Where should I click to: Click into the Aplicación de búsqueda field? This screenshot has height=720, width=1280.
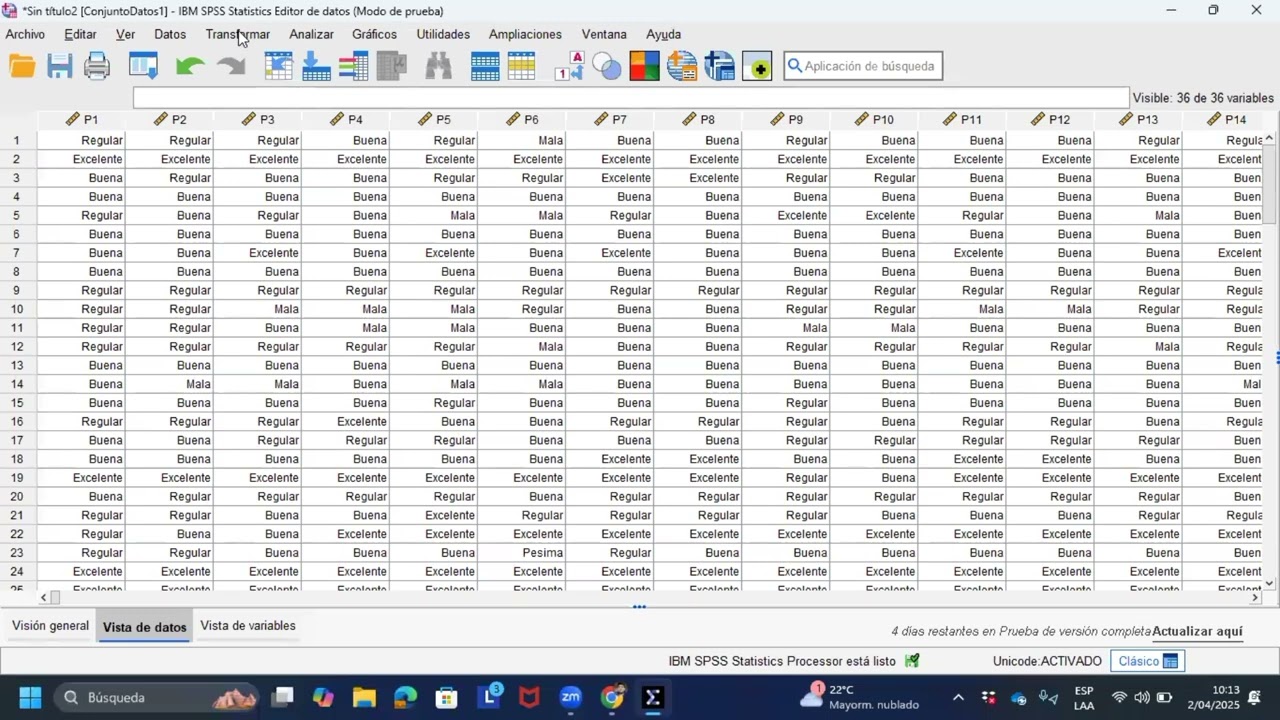[x=862, y=66]
